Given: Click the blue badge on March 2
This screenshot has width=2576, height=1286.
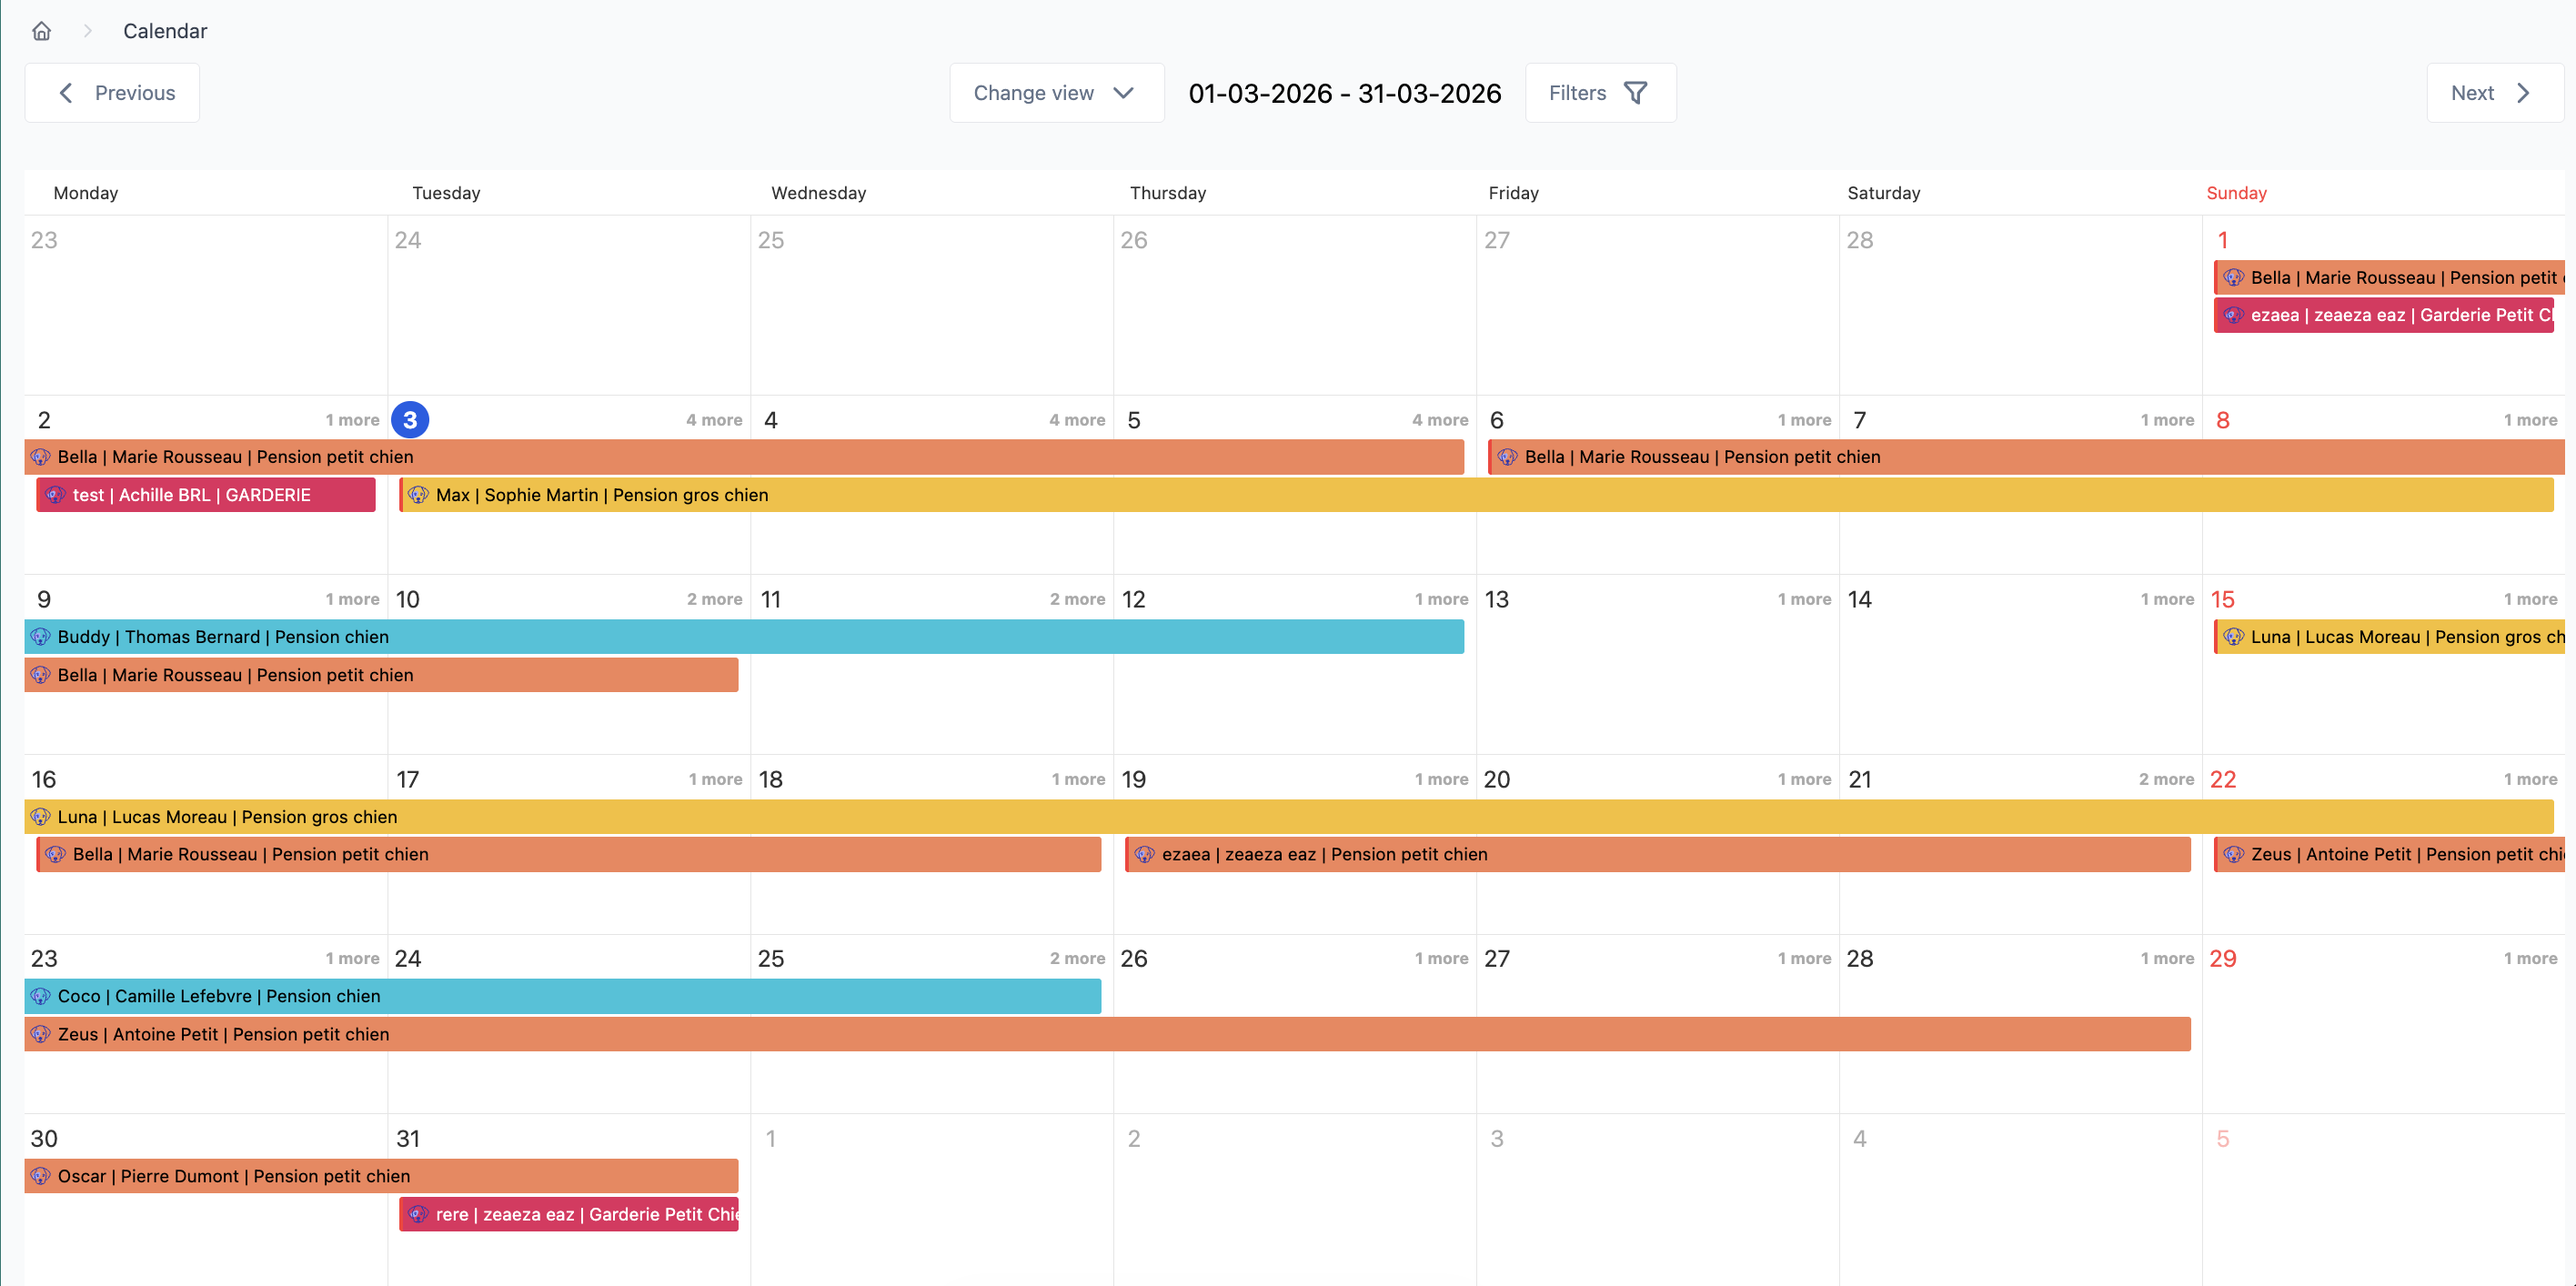Looking at the screenshot, I should (x=409, y=420).
